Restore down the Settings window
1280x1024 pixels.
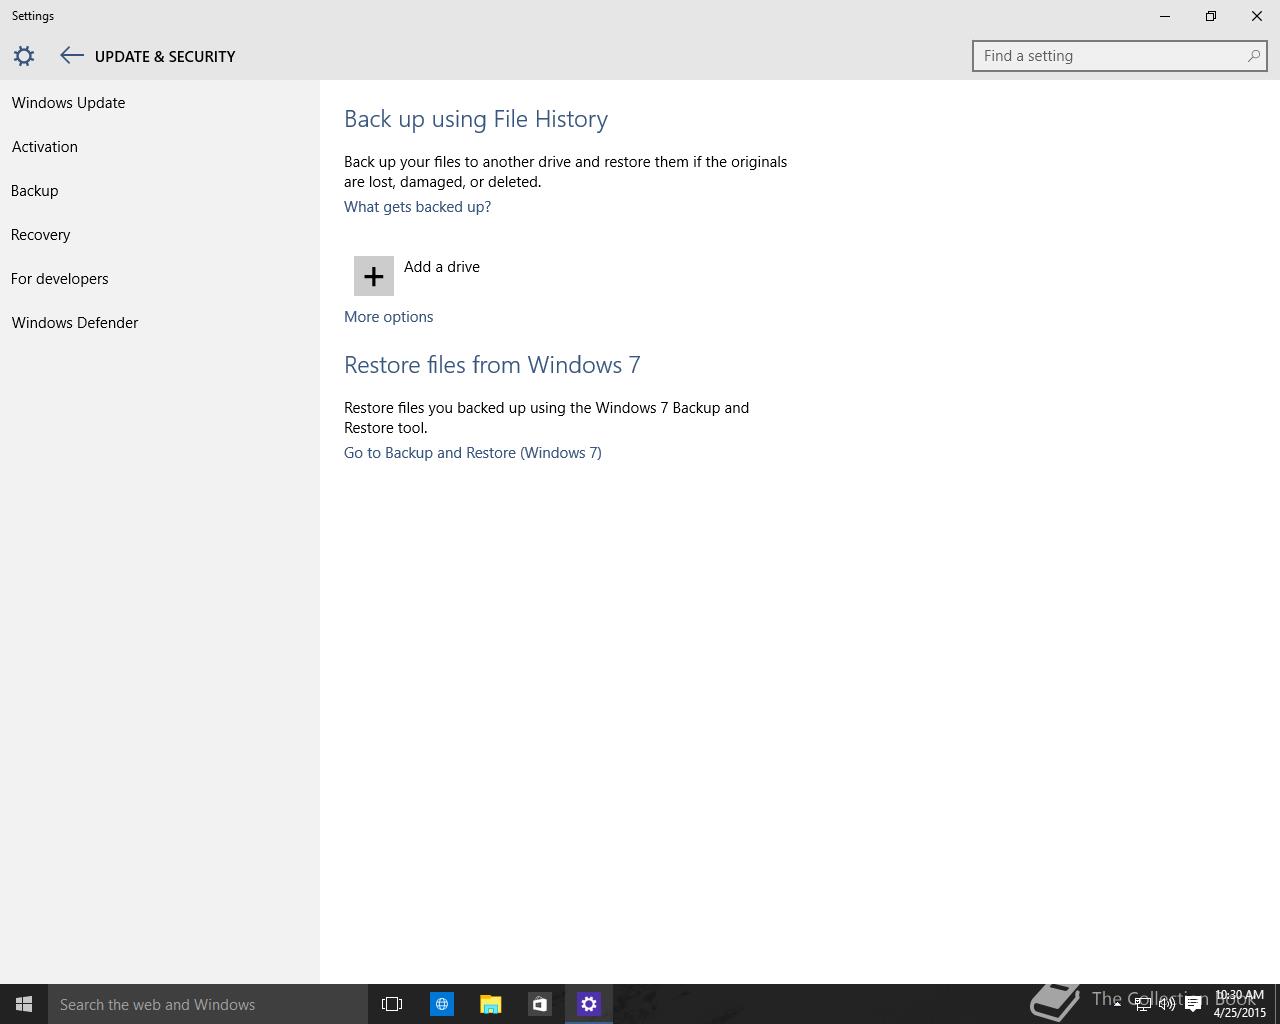(1211, 16)
